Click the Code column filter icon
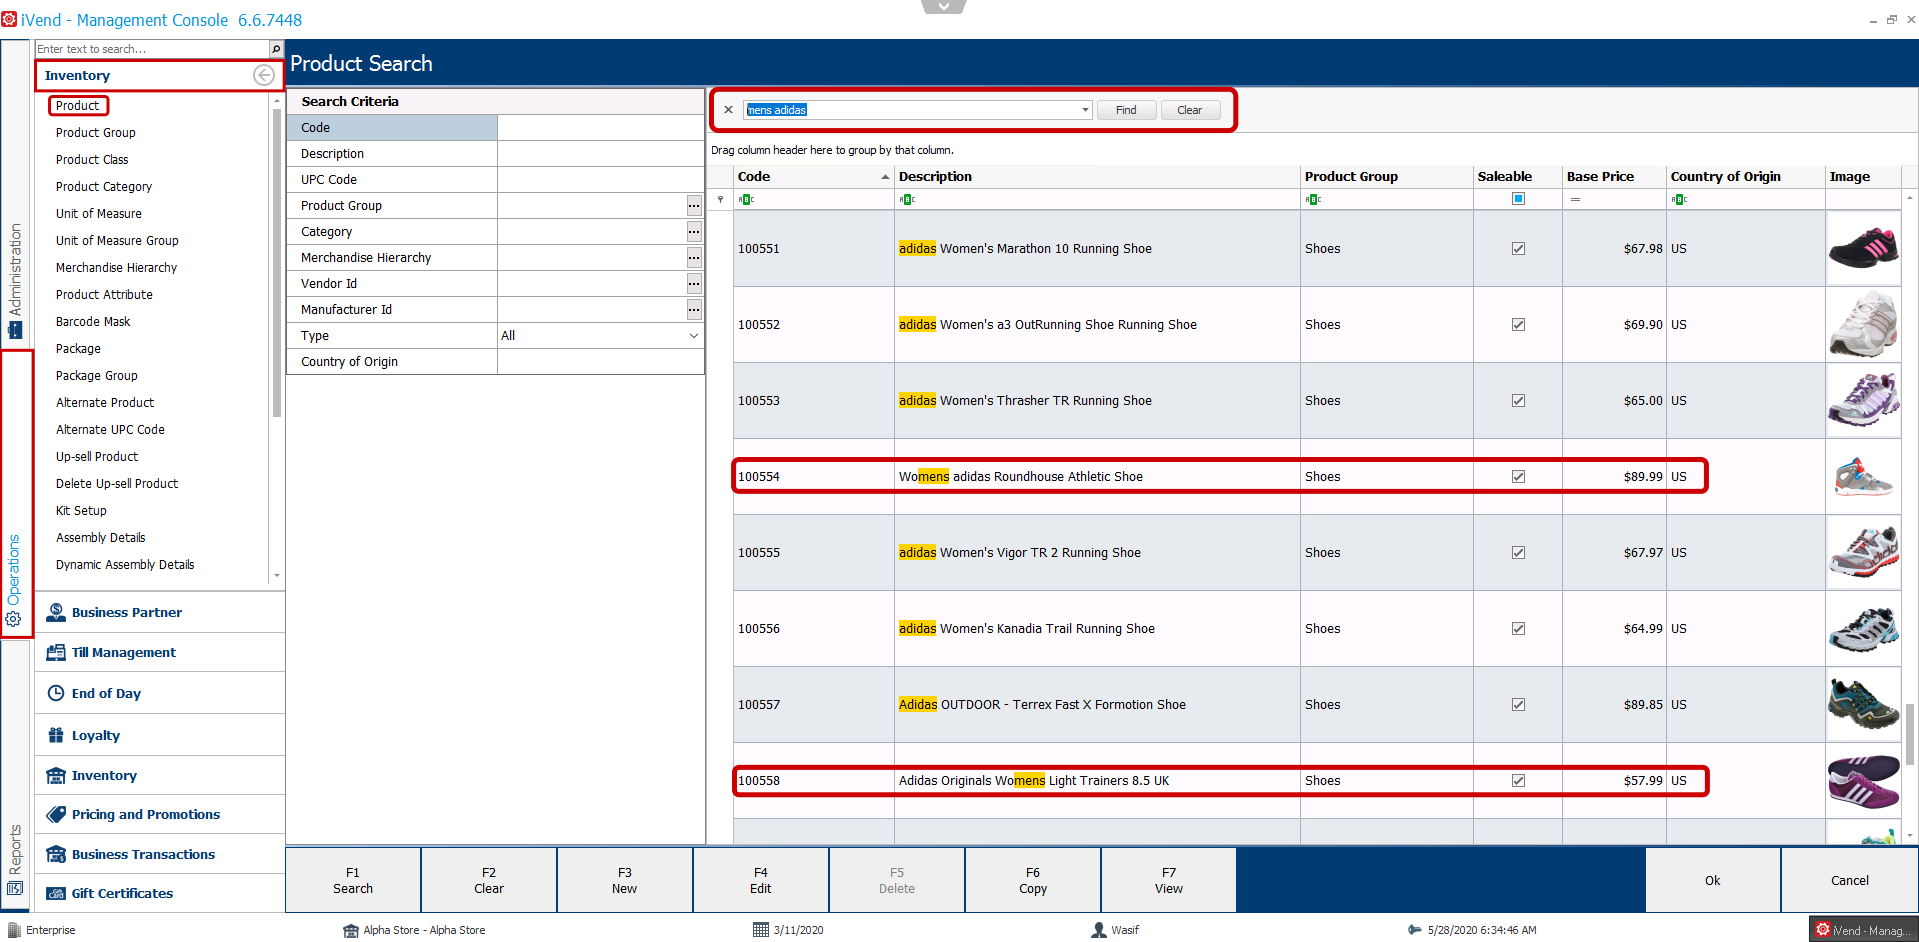 click(x=746, y=199)
